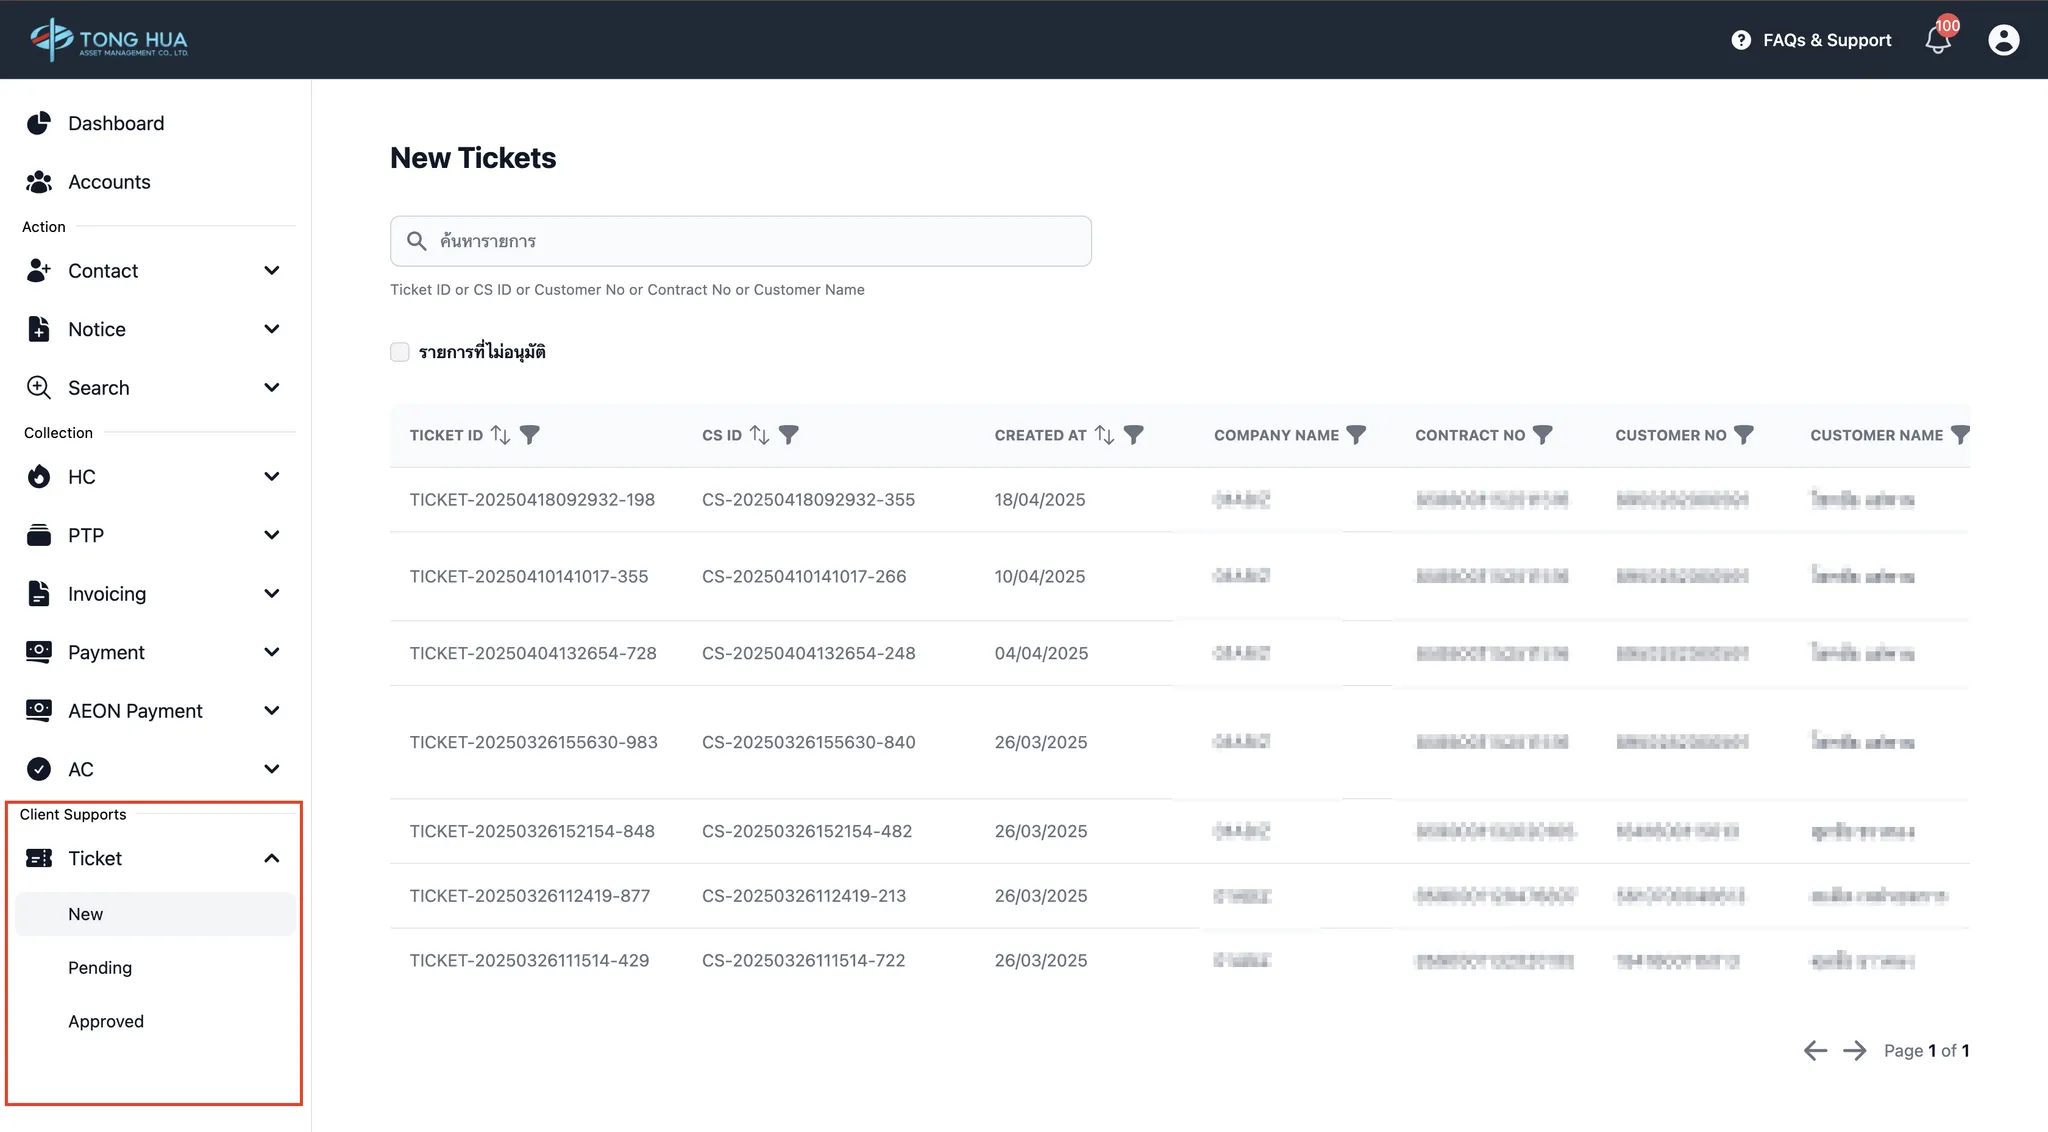The height and width of the screenshot is (1132, 2048).
Task: Sort by Created At column arrows
Action: (1104, 435)
